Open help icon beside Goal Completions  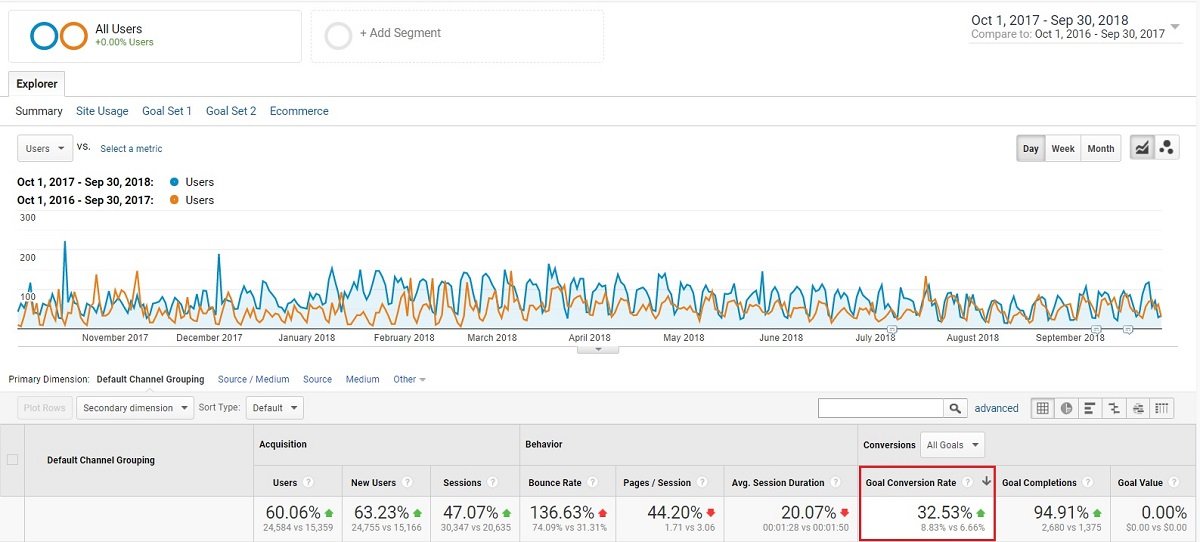(1088, 483)
